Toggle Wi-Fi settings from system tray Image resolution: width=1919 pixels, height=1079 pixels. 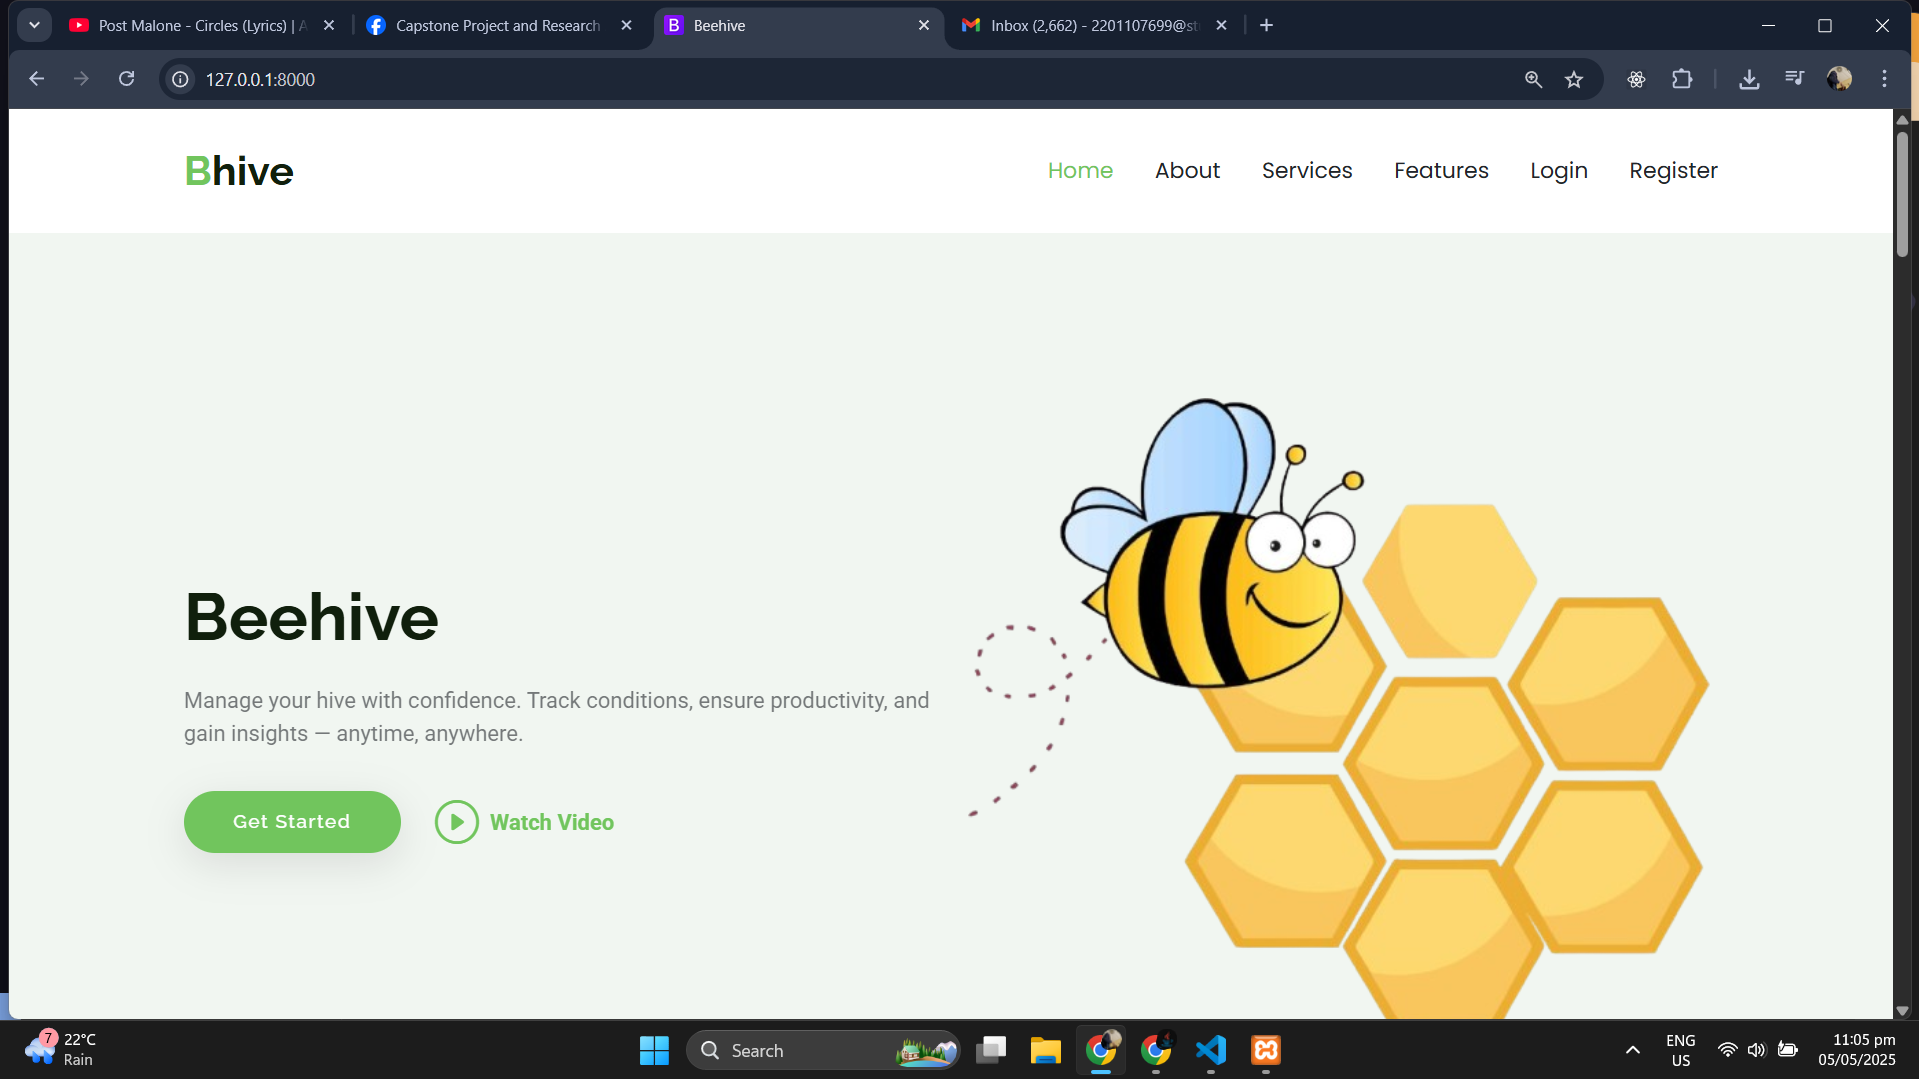click(x=1727, y=1050)
